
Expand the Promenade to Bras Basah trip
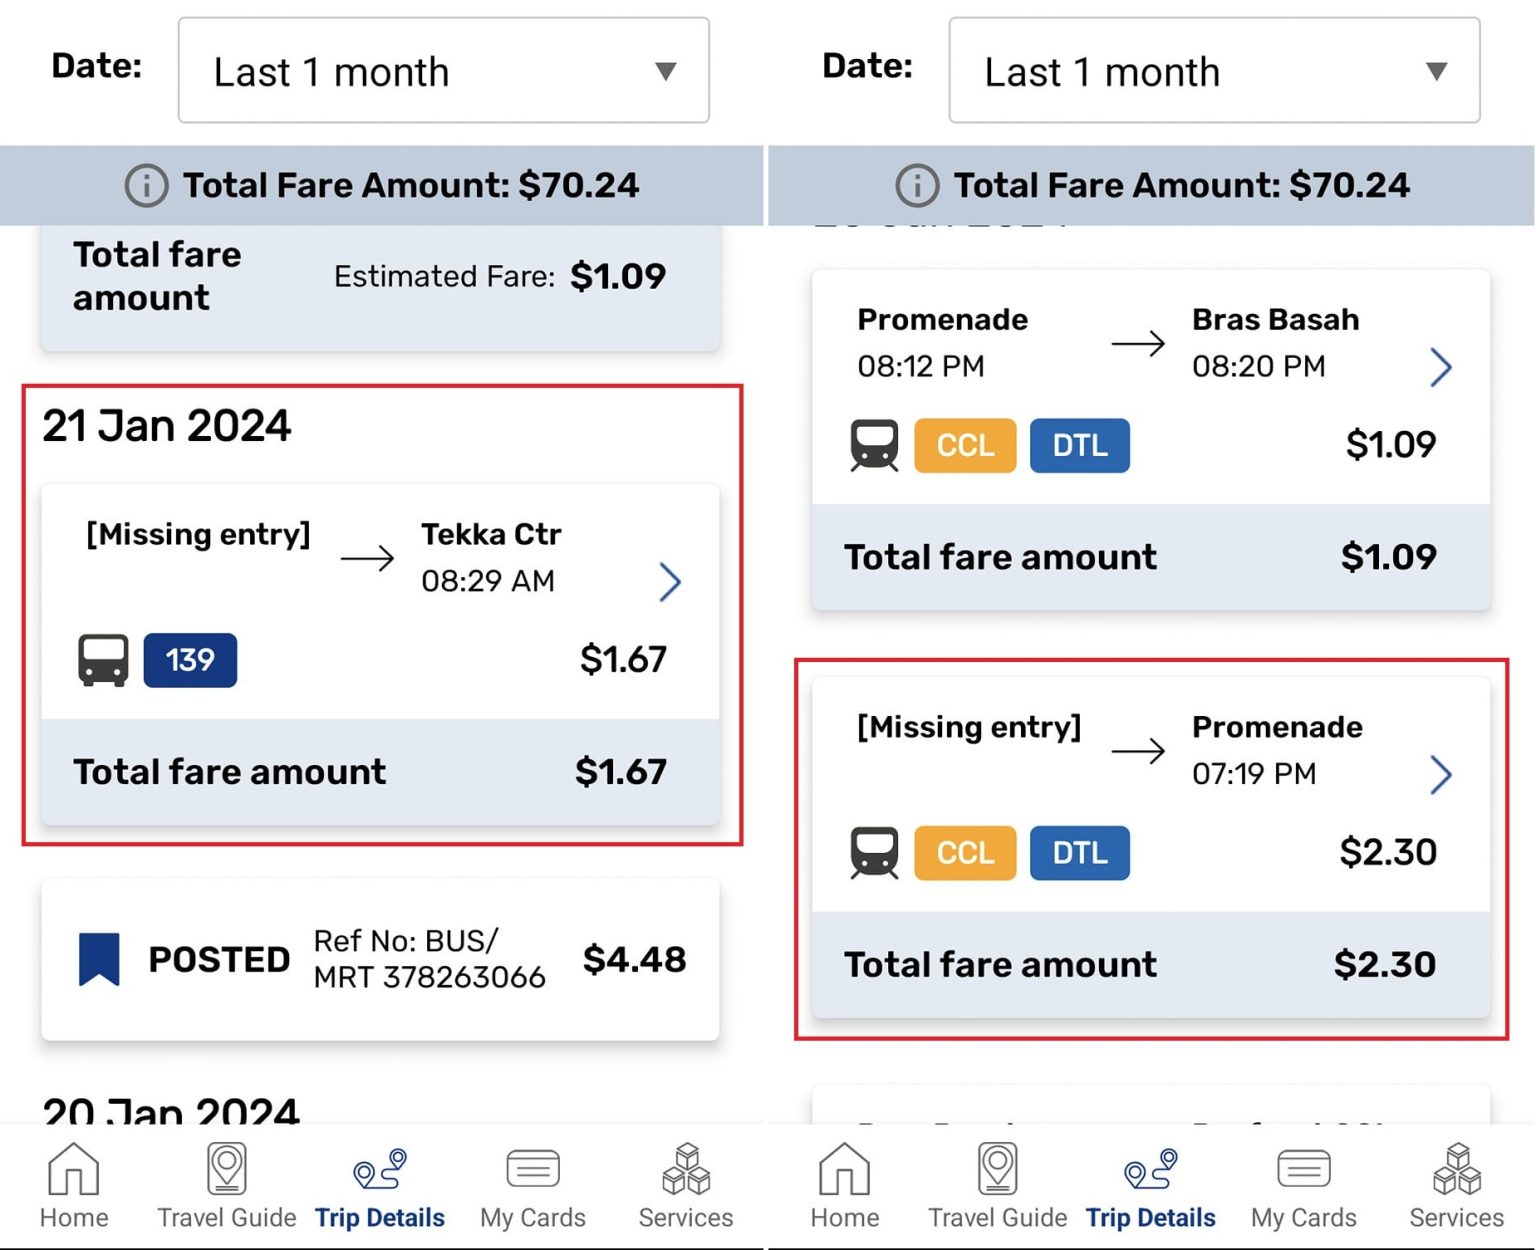[1441, 367]
